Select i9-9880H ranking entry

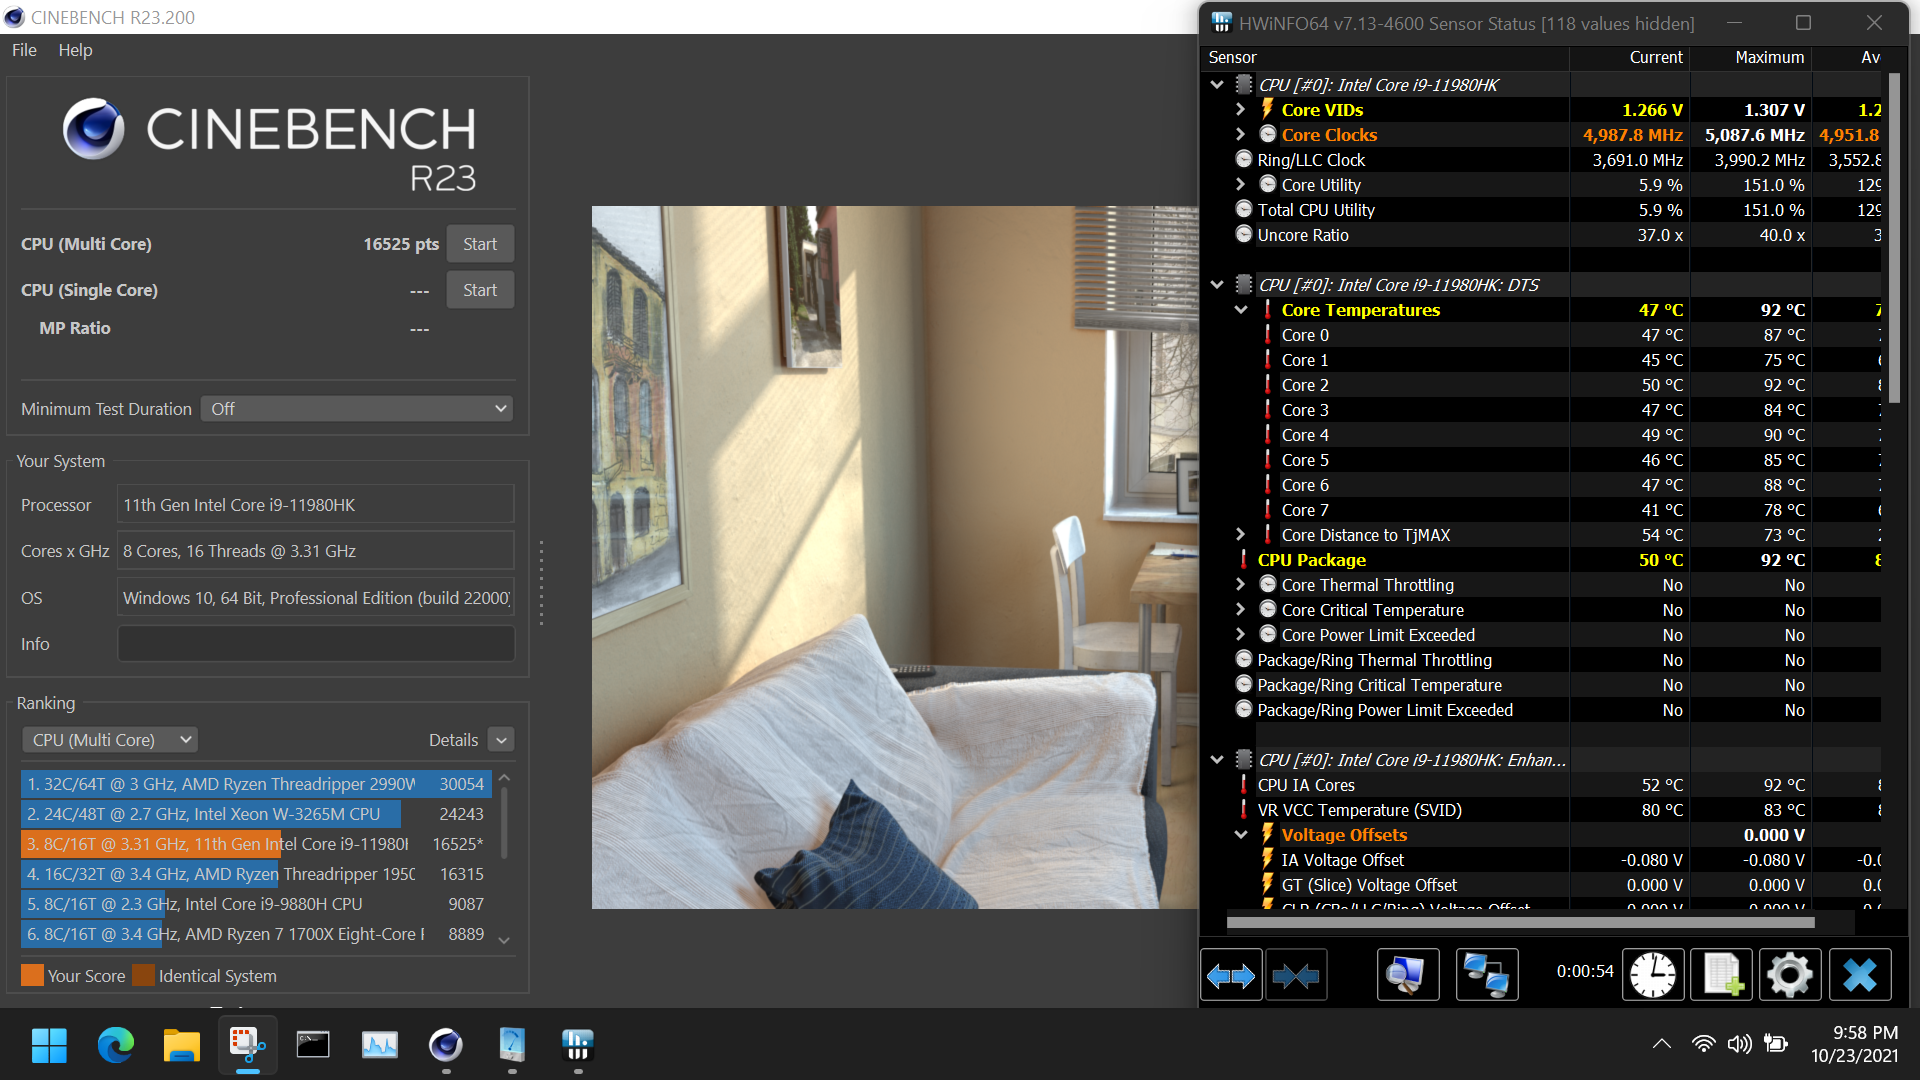click(x=256, y=904)
